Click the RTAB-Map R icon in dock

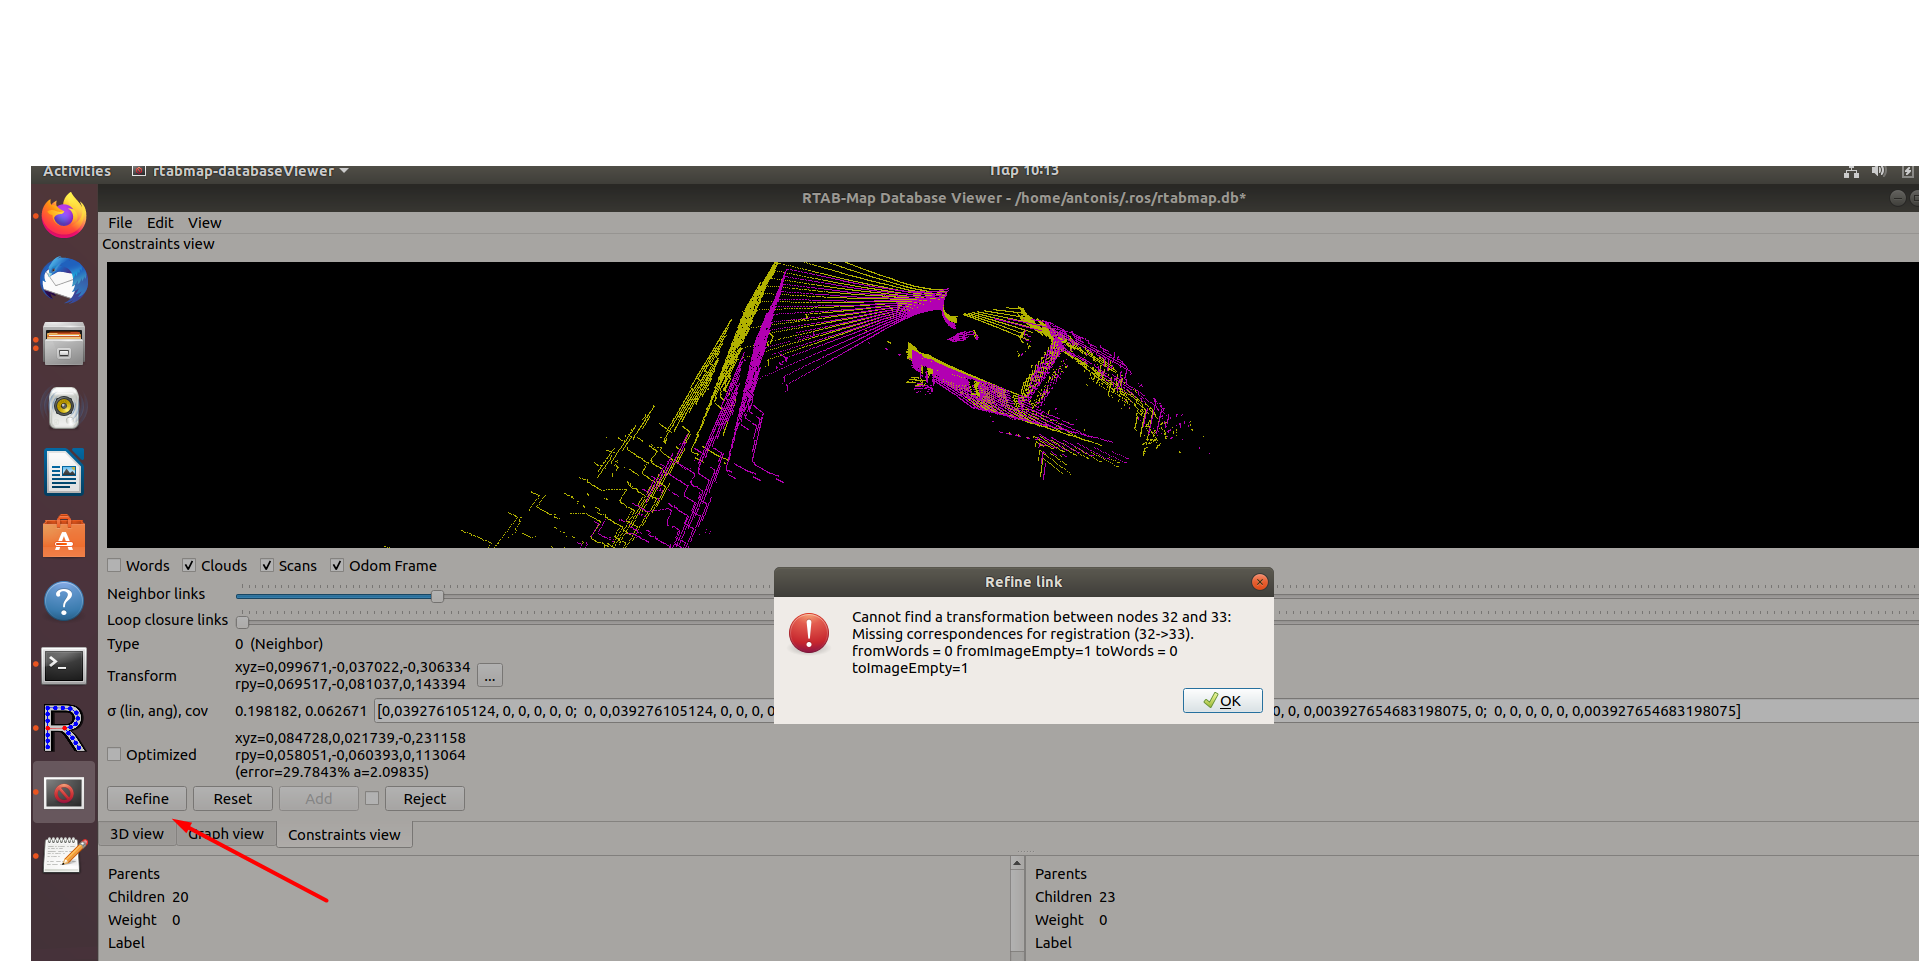[x=64, y=729]
